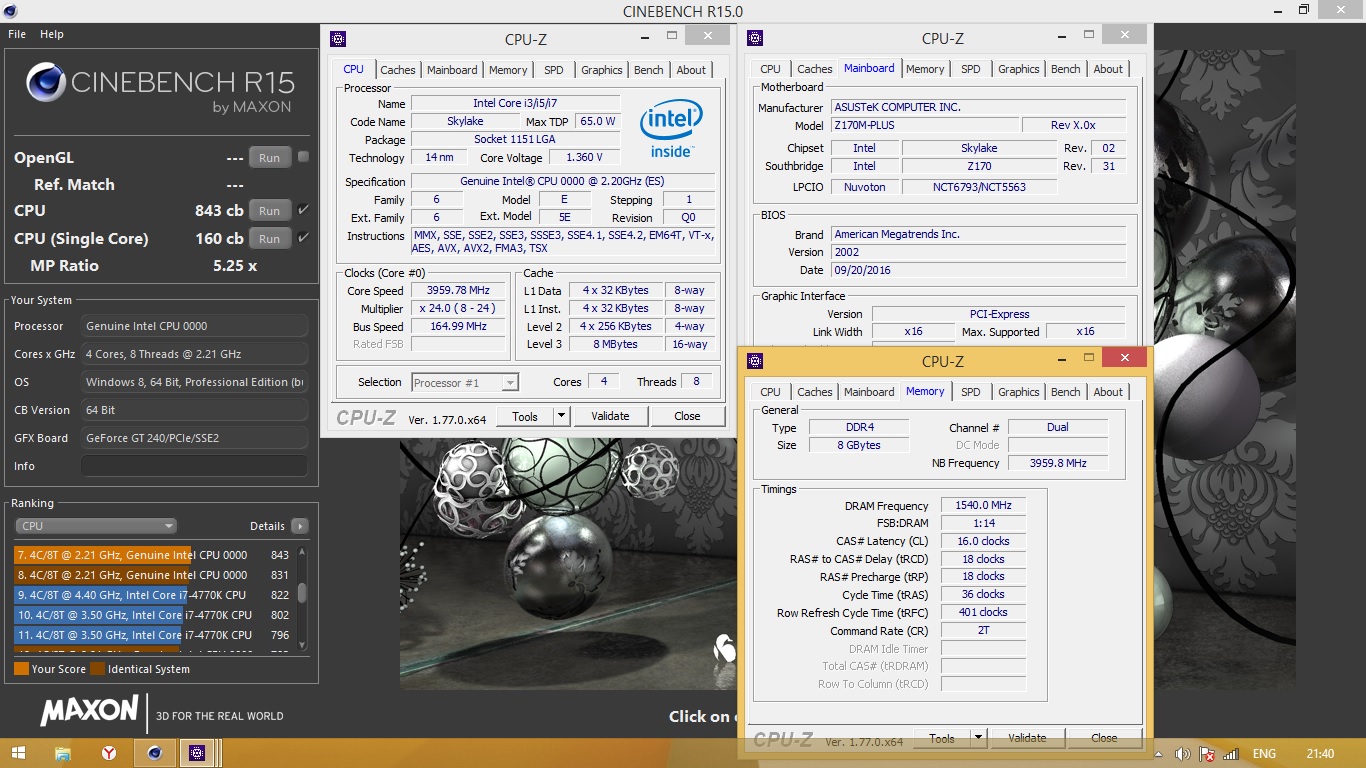Switch to the SPD tab in the CPU window

[x=554, y=70]
